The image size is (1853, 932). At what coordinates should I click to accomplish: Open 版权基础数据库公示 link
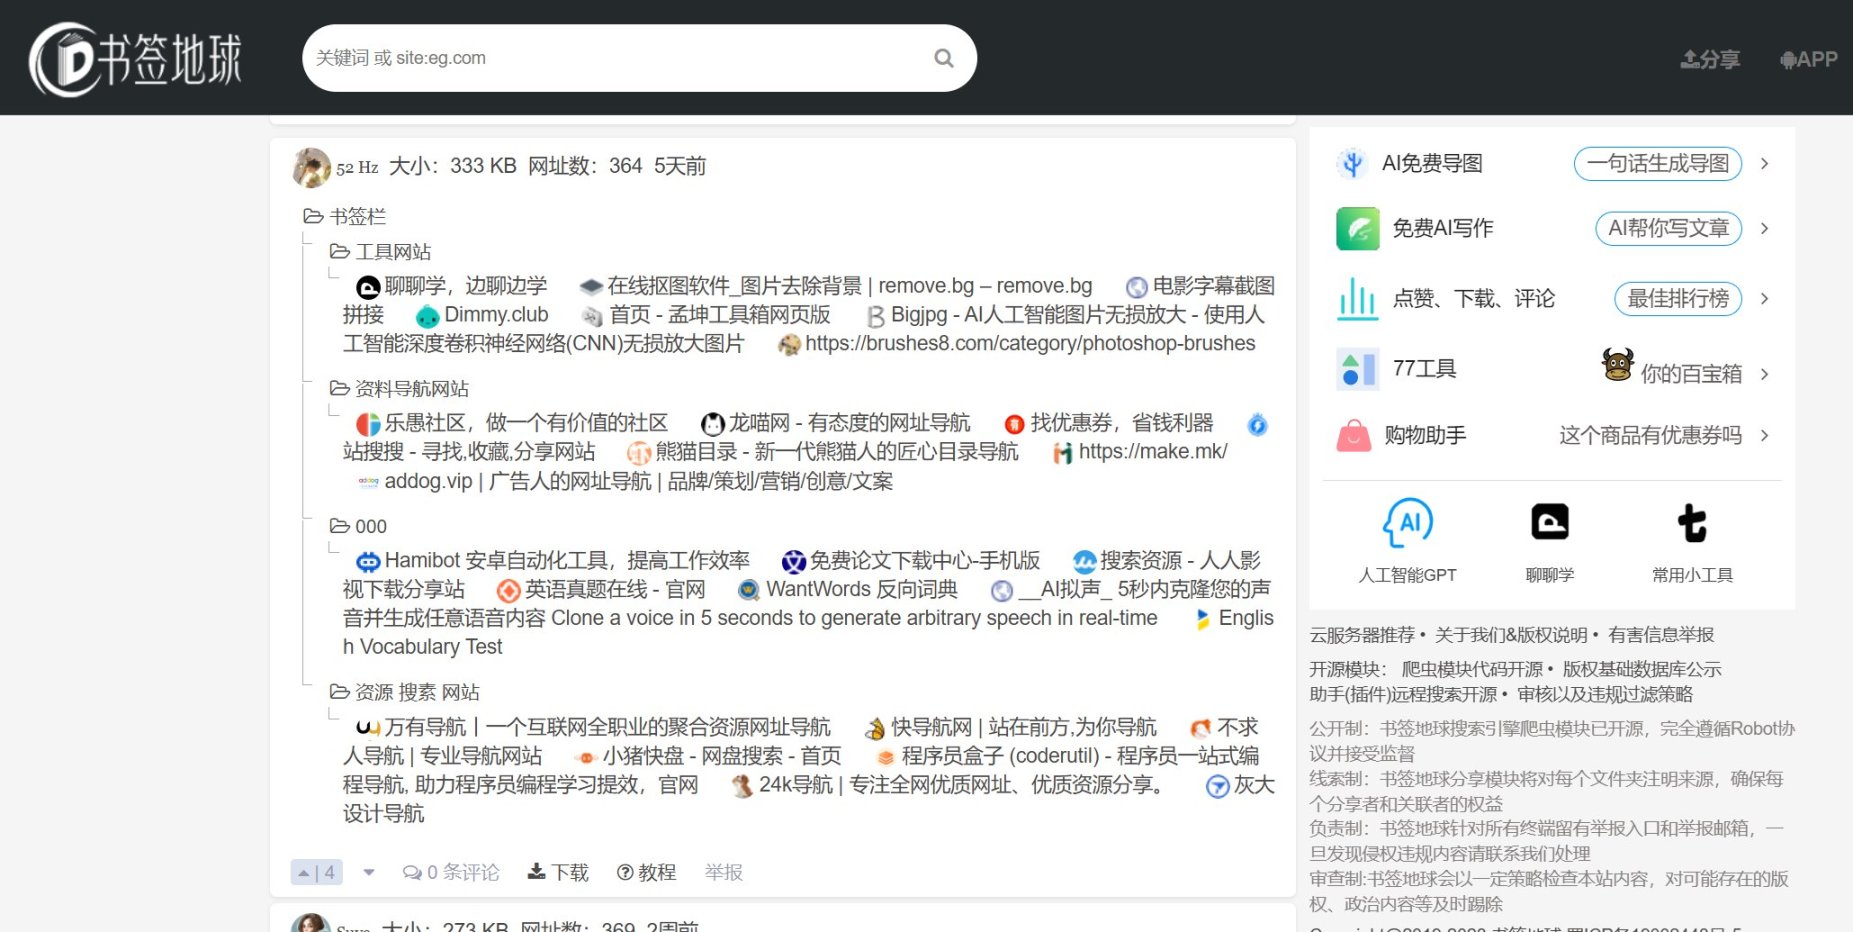coord(1642,669)
